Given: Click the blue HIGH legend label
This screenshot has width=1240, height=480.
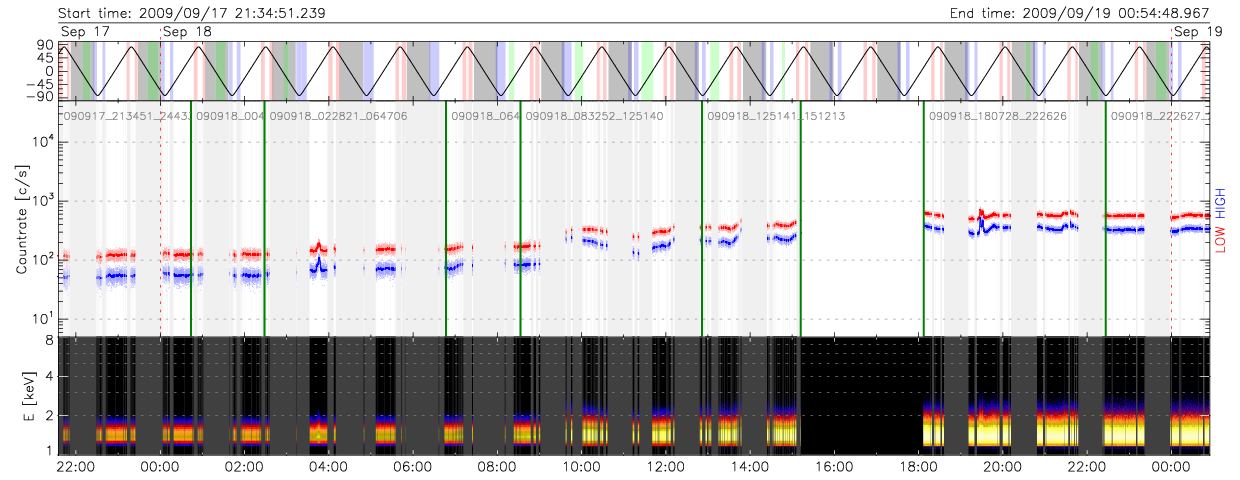Looking at the screenshot, I should click(1220, 204).
